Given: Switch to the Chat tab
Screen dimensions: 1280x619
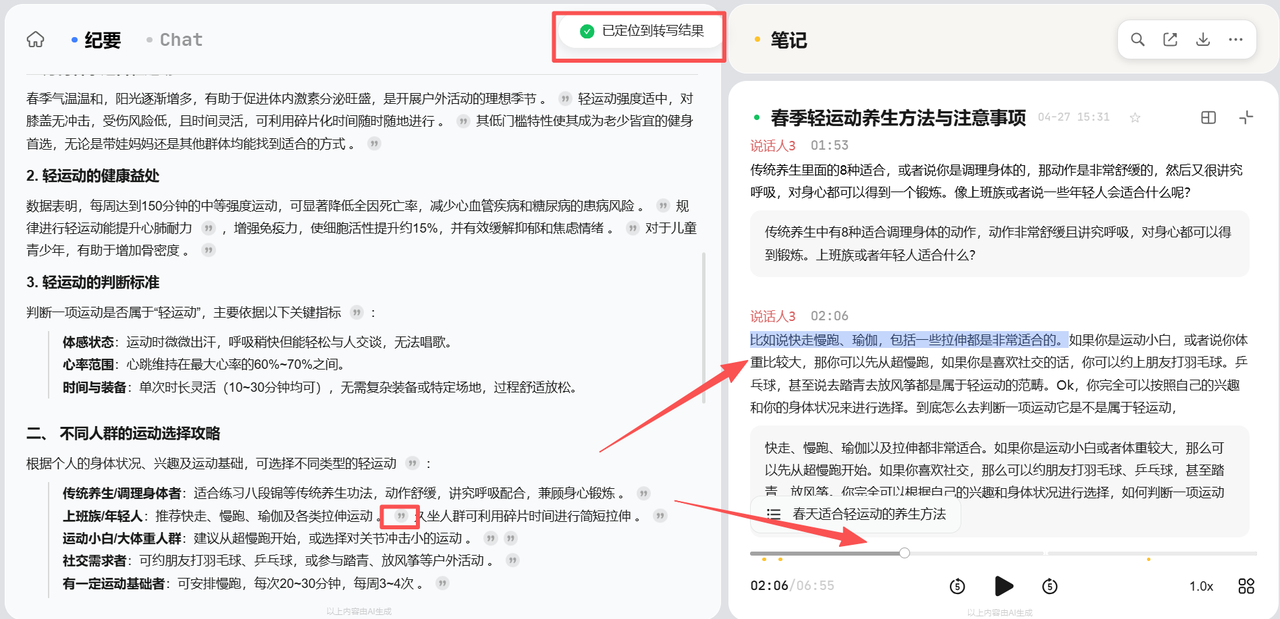Looking at the screenshot, I should coord(181,40).
